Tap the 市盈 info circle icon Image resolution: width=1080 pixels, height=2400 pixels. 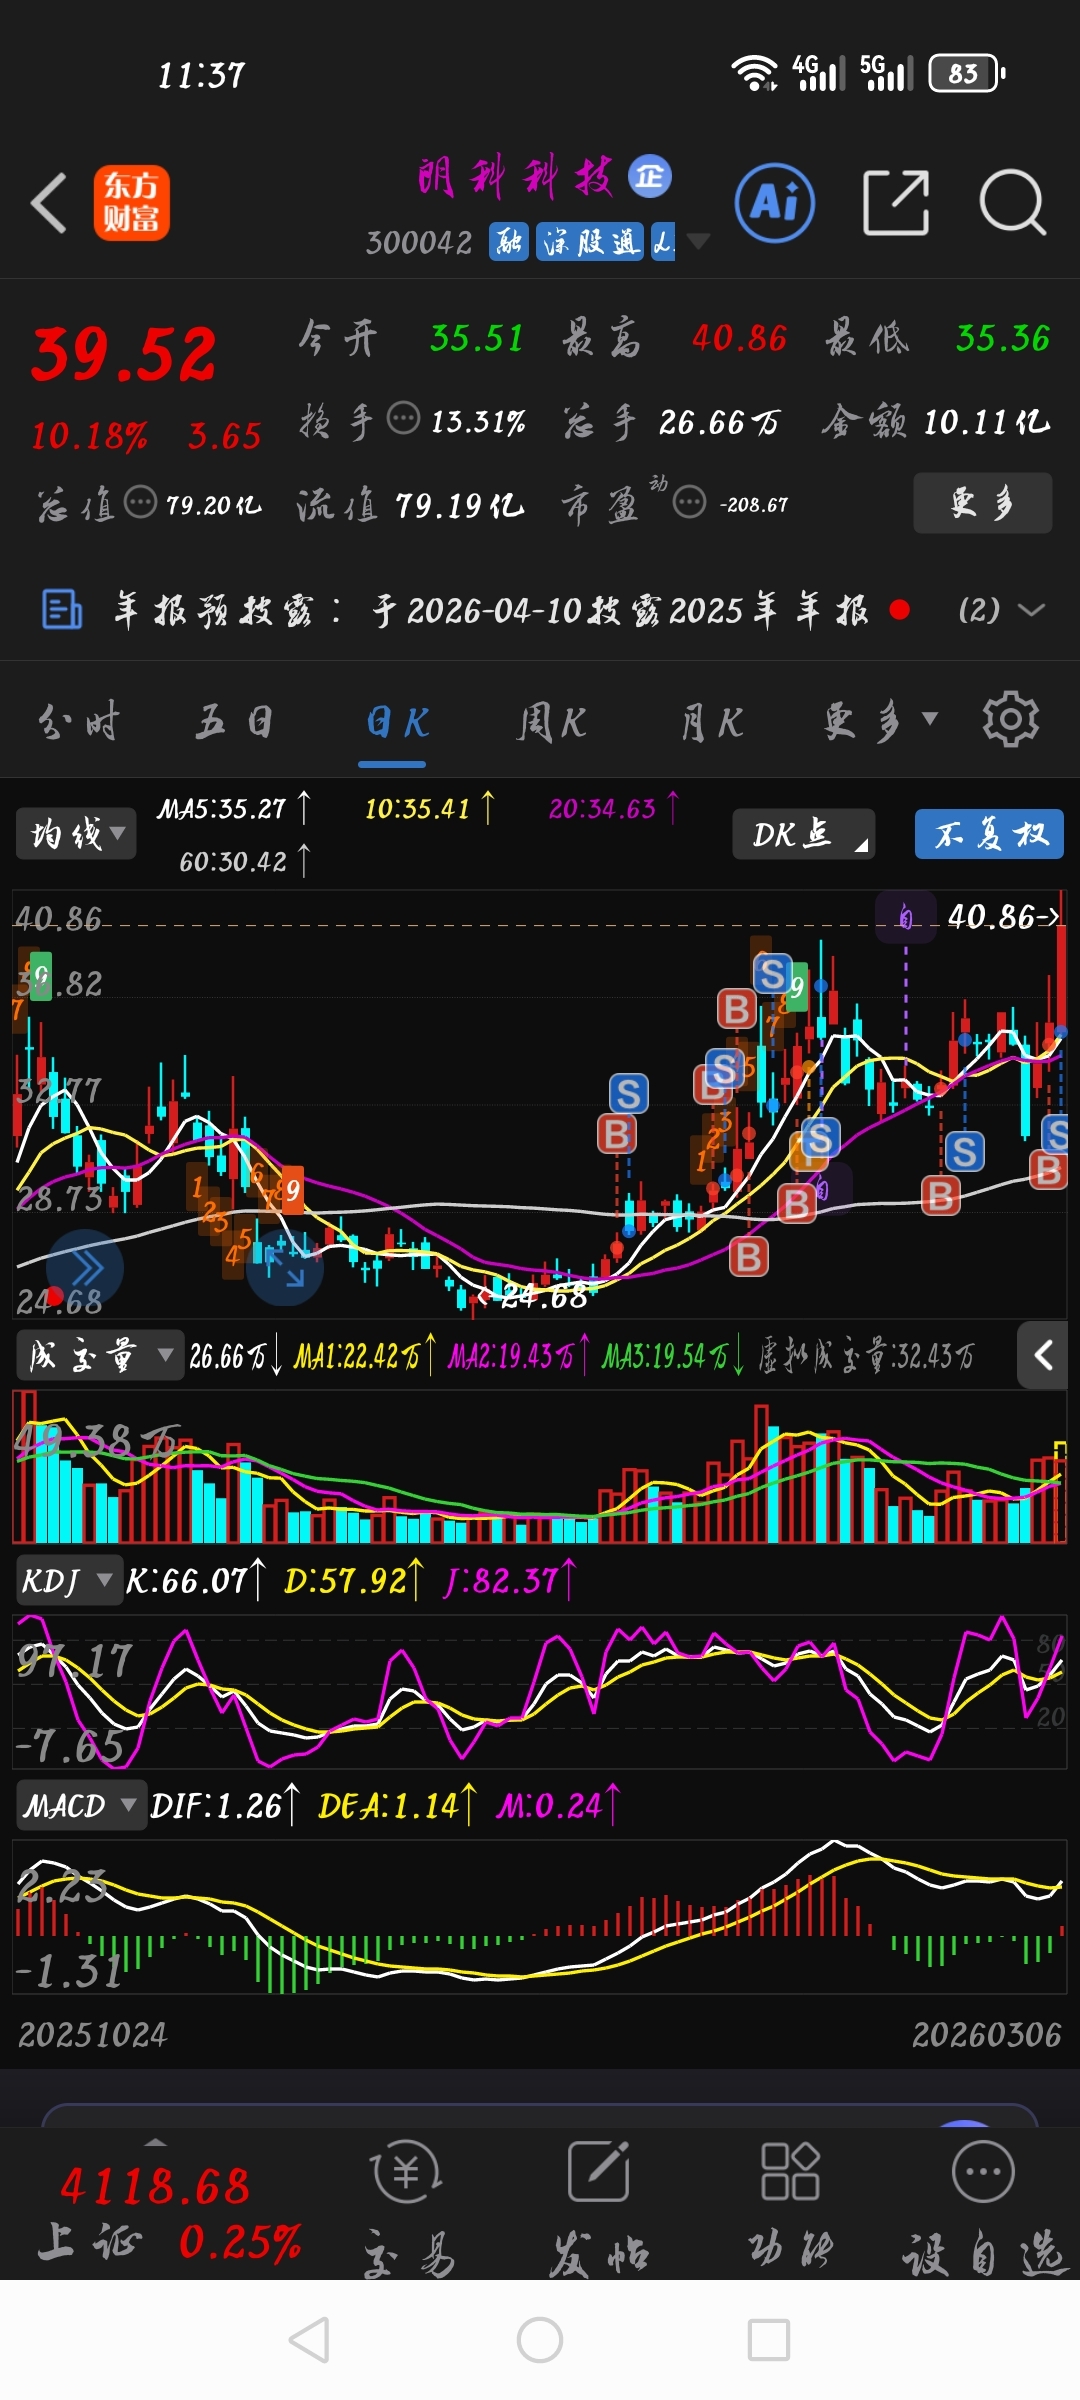(689, 502)
